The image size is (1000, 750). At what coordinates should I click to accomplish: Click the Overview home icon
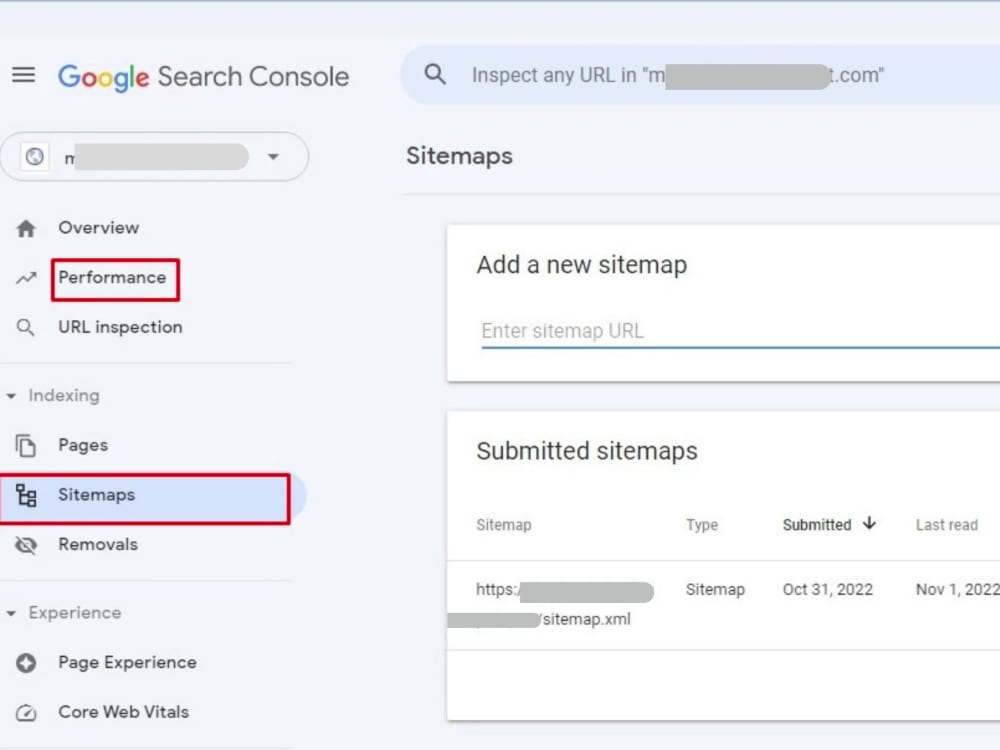pos(26,228)
